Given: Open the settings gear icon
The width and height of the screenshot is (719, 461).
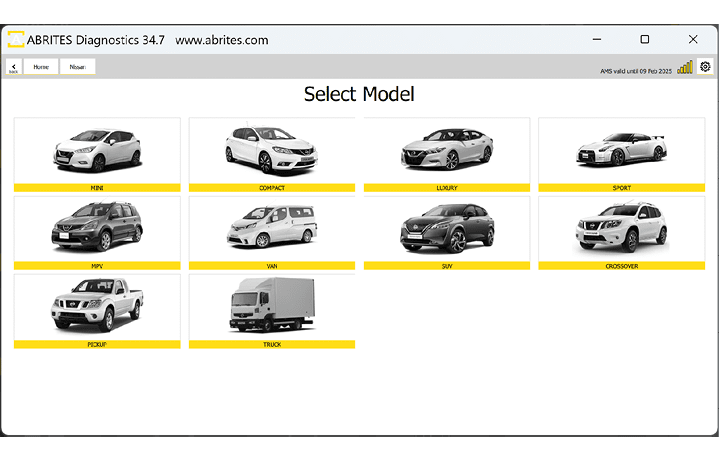Looking at the screenshot, I should (705, 67).
